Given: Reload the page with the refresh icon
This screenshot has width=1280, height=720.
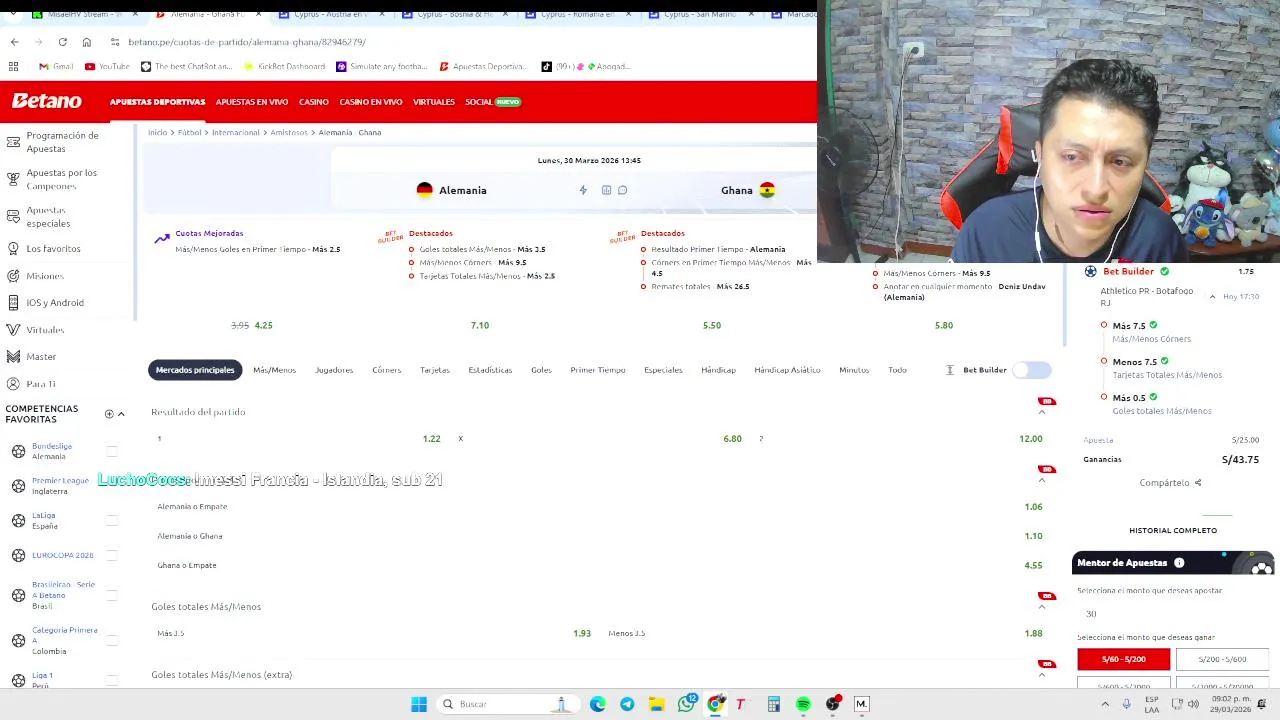Looking at the screenshot, I should tap(62, 42).
